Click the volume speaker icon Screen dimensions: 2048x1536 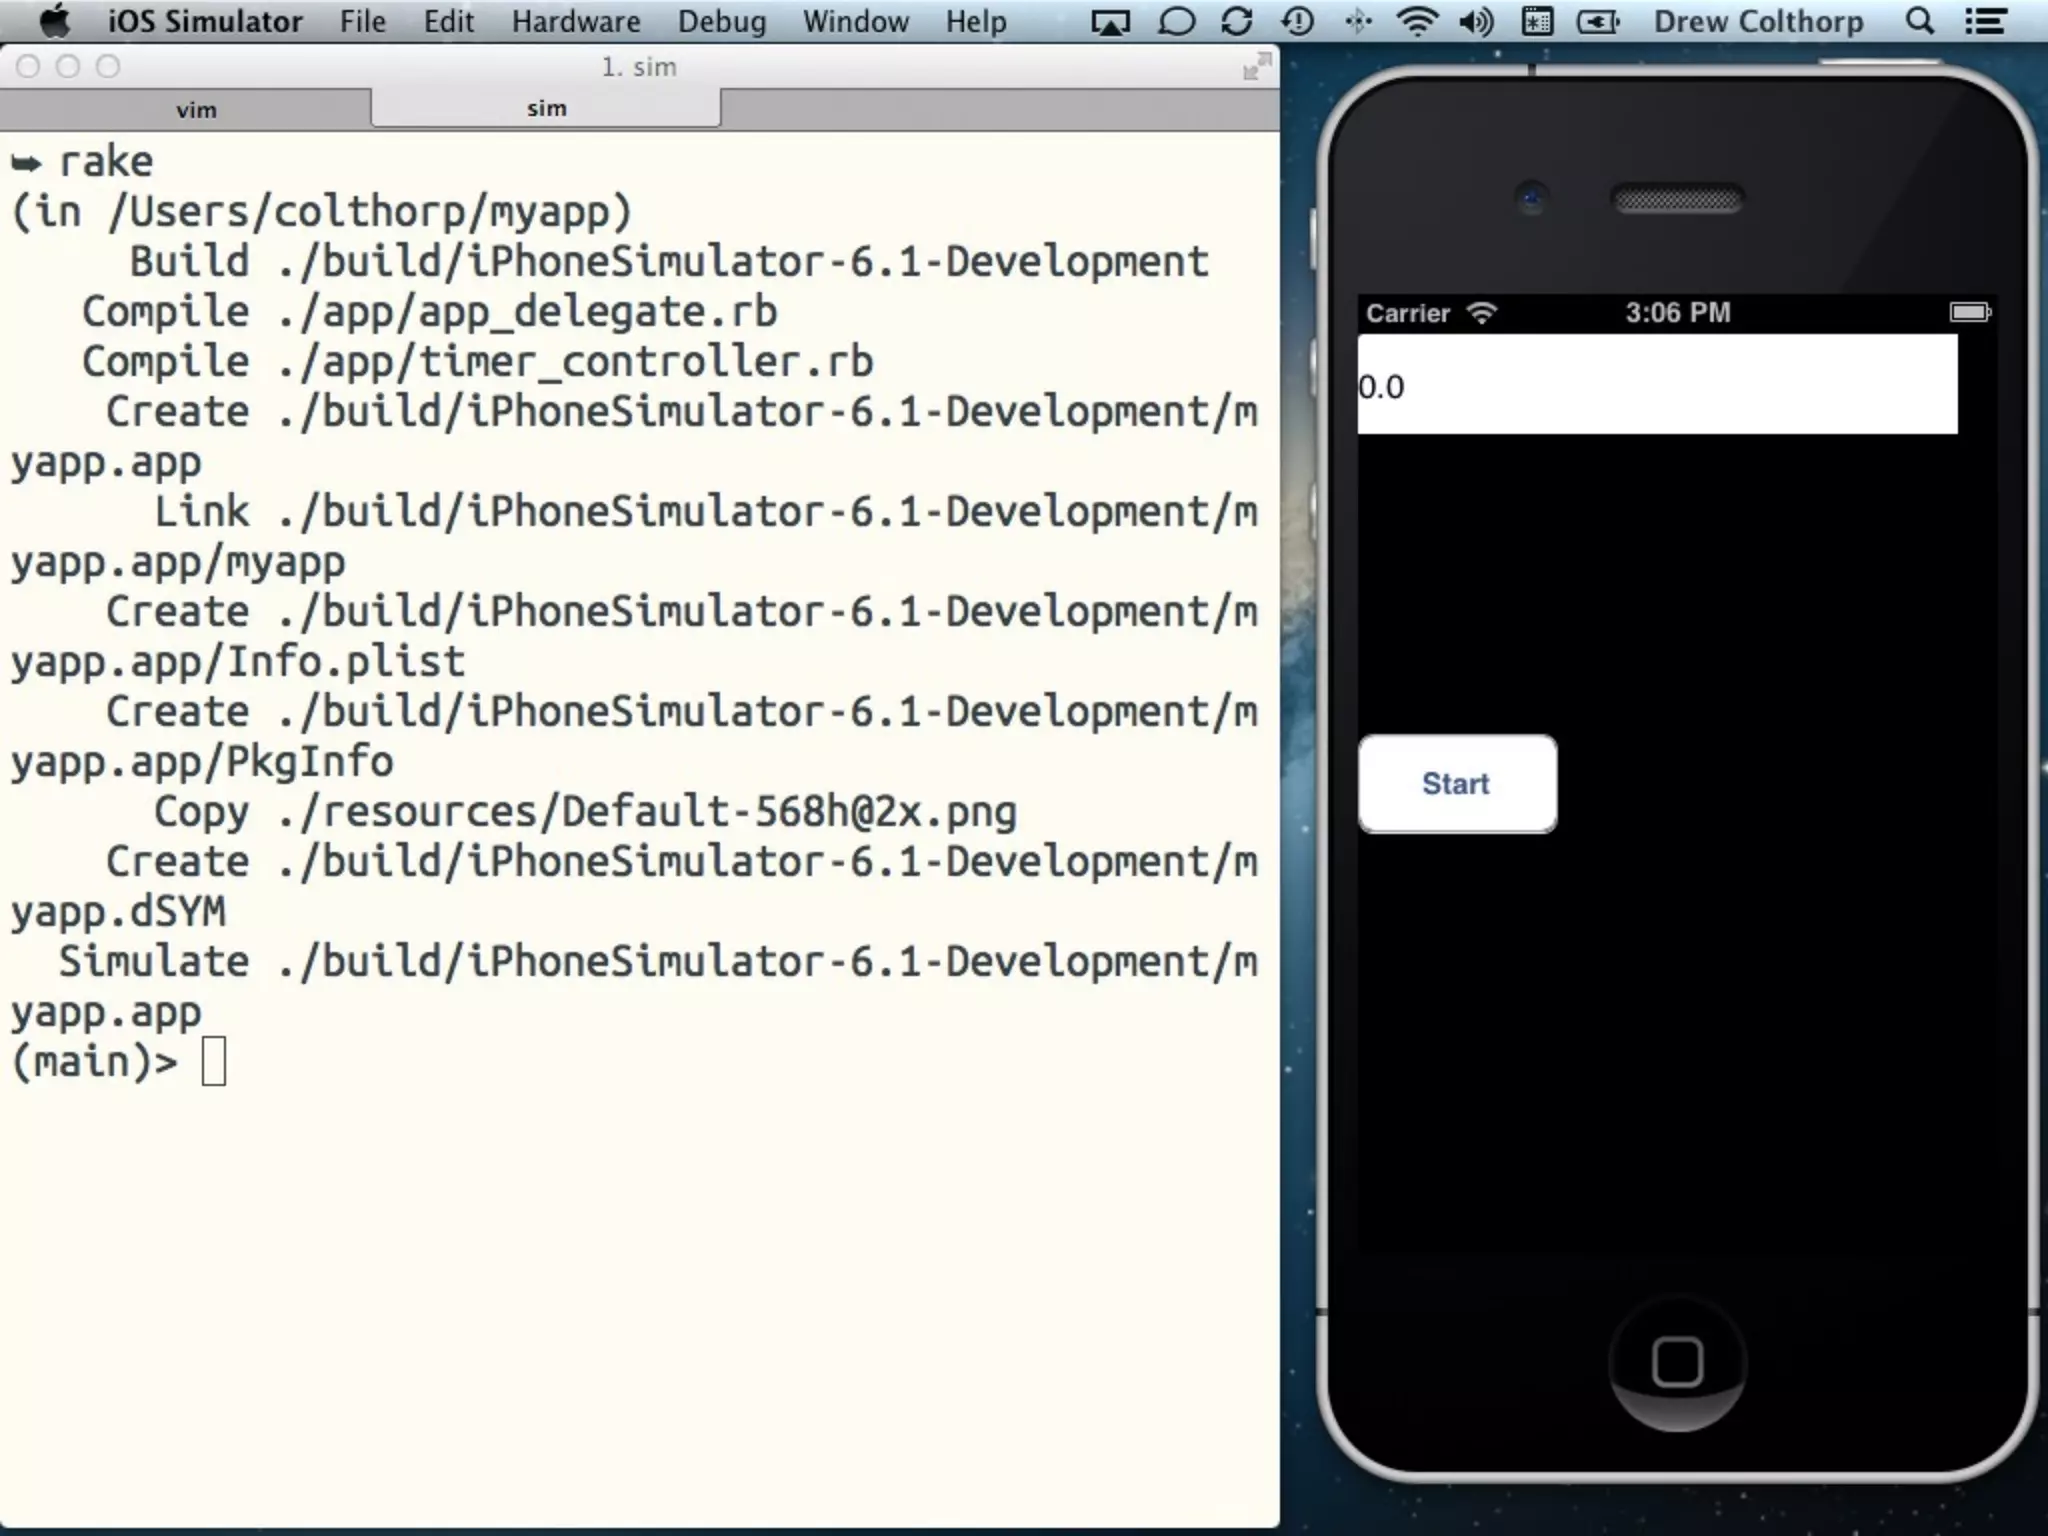click(x=1476, y=21)
